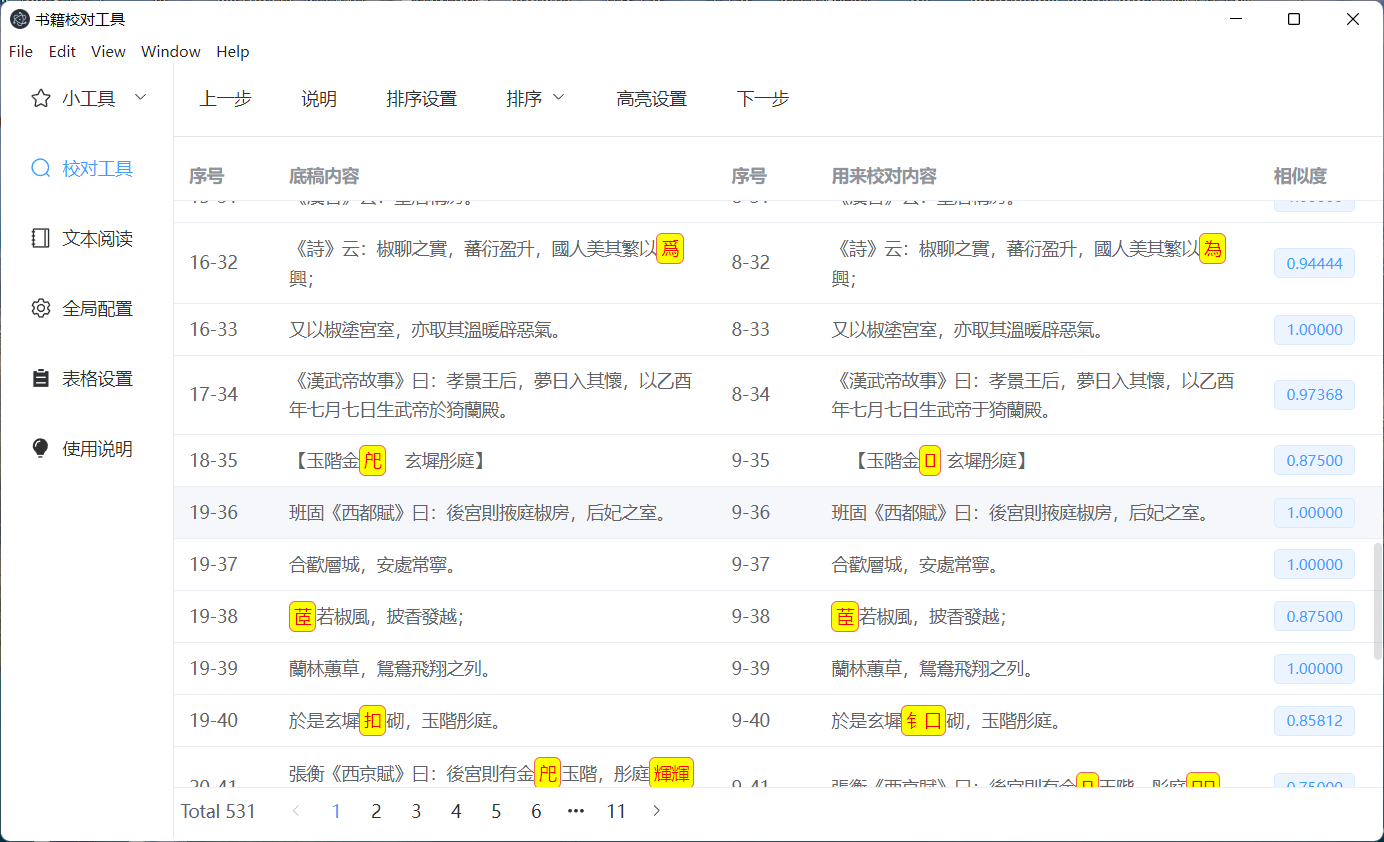Open 表格设置 in the sidebar
1384x842 pixels.
click(x=86, y=378)
